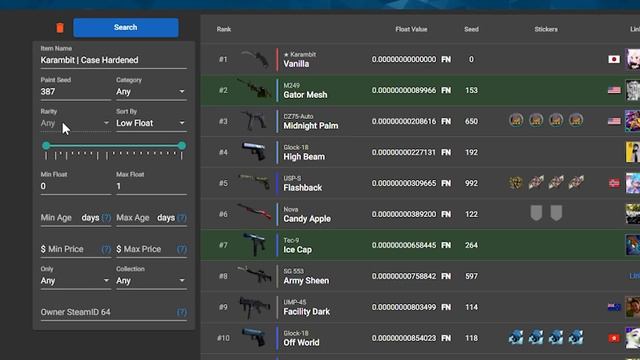Open the Sort By Low Float dropdown
This screenshot has width=640, height=360.
(x=151, y=123)
